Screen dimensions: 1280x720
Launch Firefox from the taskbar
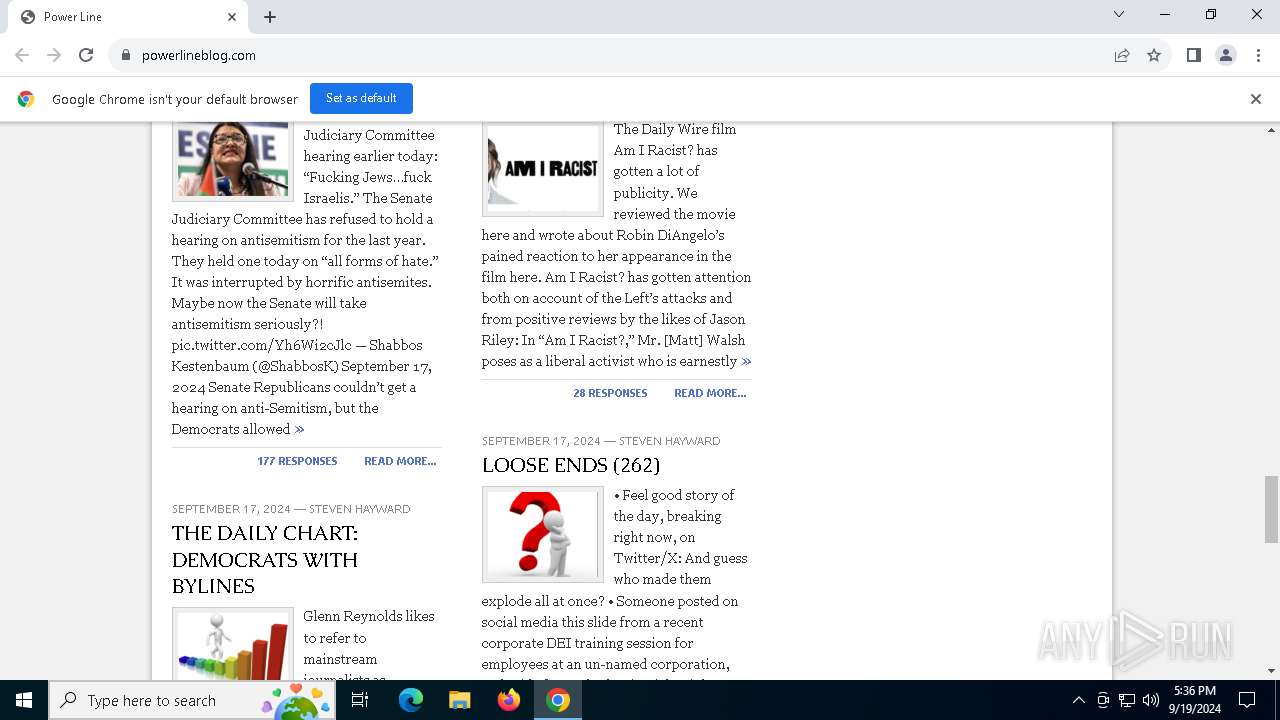pos(509,700)
